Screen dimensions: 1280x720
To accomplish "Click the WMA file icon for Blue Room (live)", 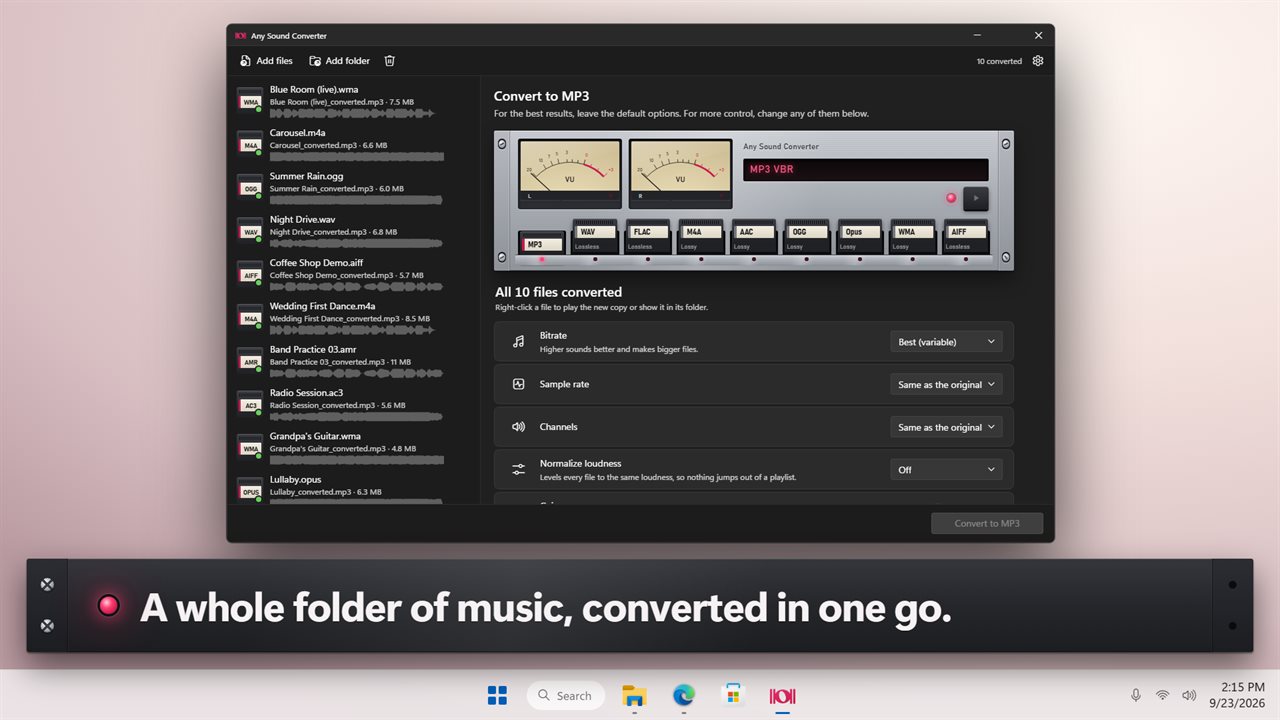I will tap(250, 101).
